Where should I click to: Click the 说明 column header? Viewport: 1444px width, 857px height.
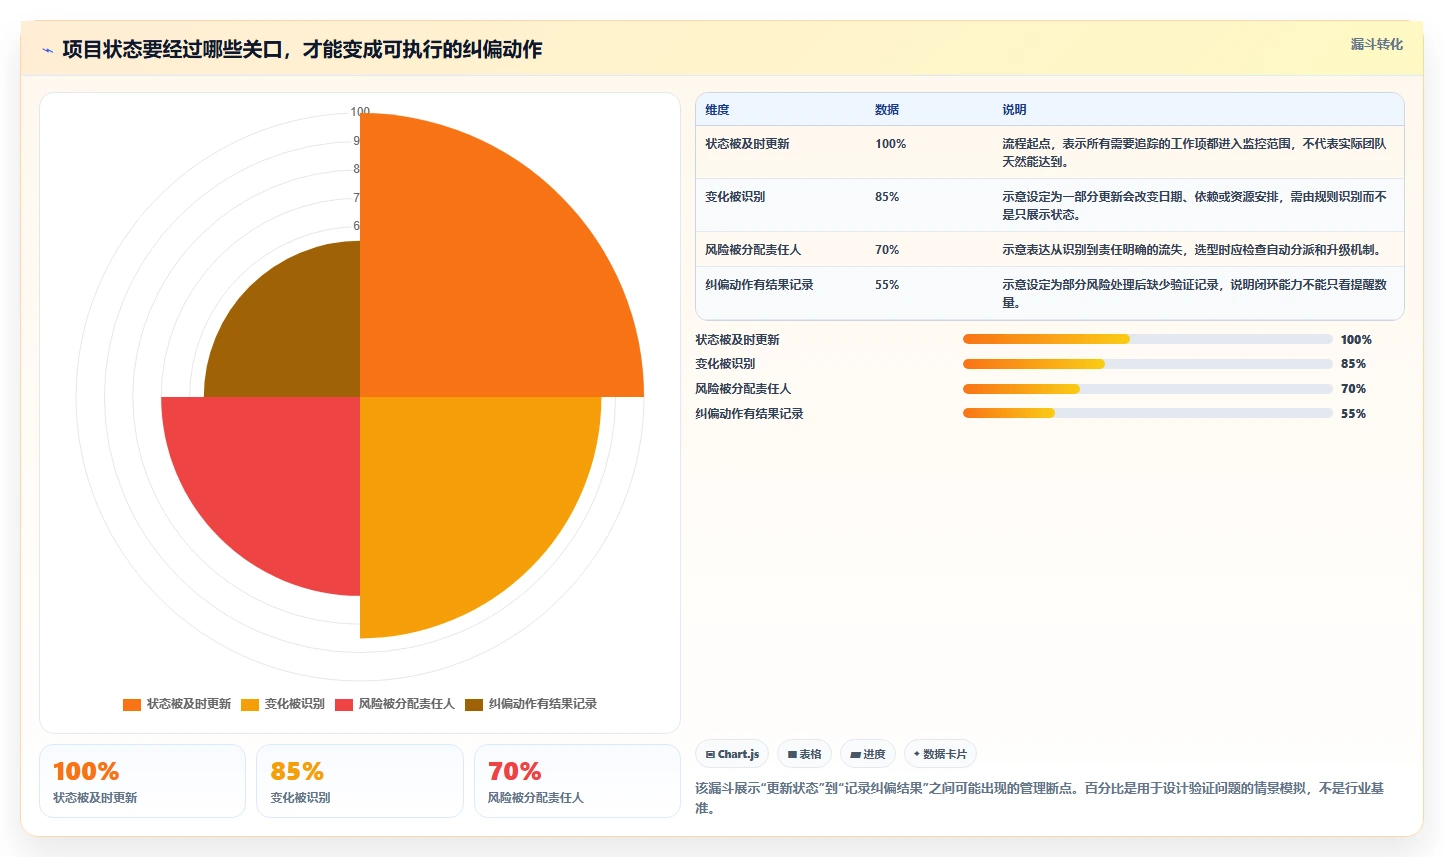point(1014,110)
